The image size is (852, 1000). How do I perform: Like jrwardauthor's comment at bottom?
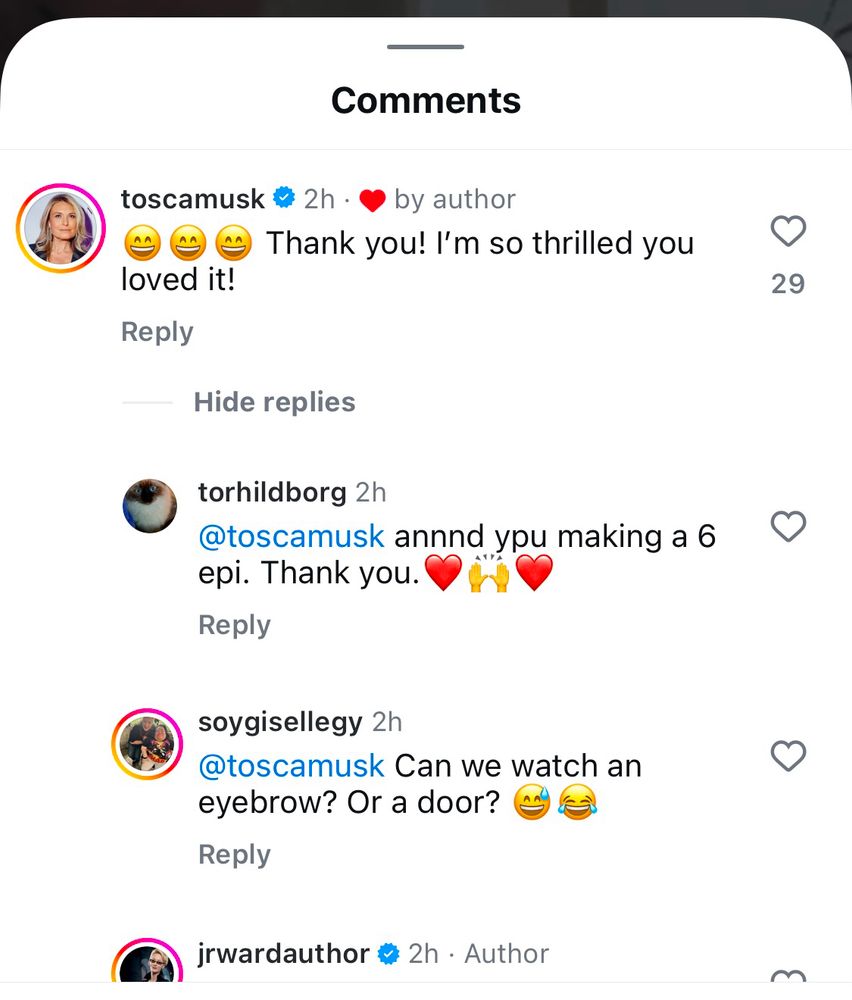coord(788,976)
